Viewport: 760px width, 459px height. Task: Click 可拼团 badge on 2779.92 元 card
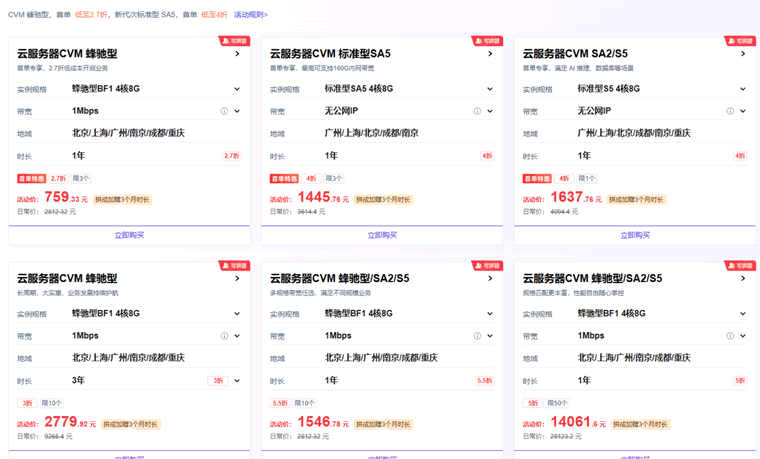point(235,266)
